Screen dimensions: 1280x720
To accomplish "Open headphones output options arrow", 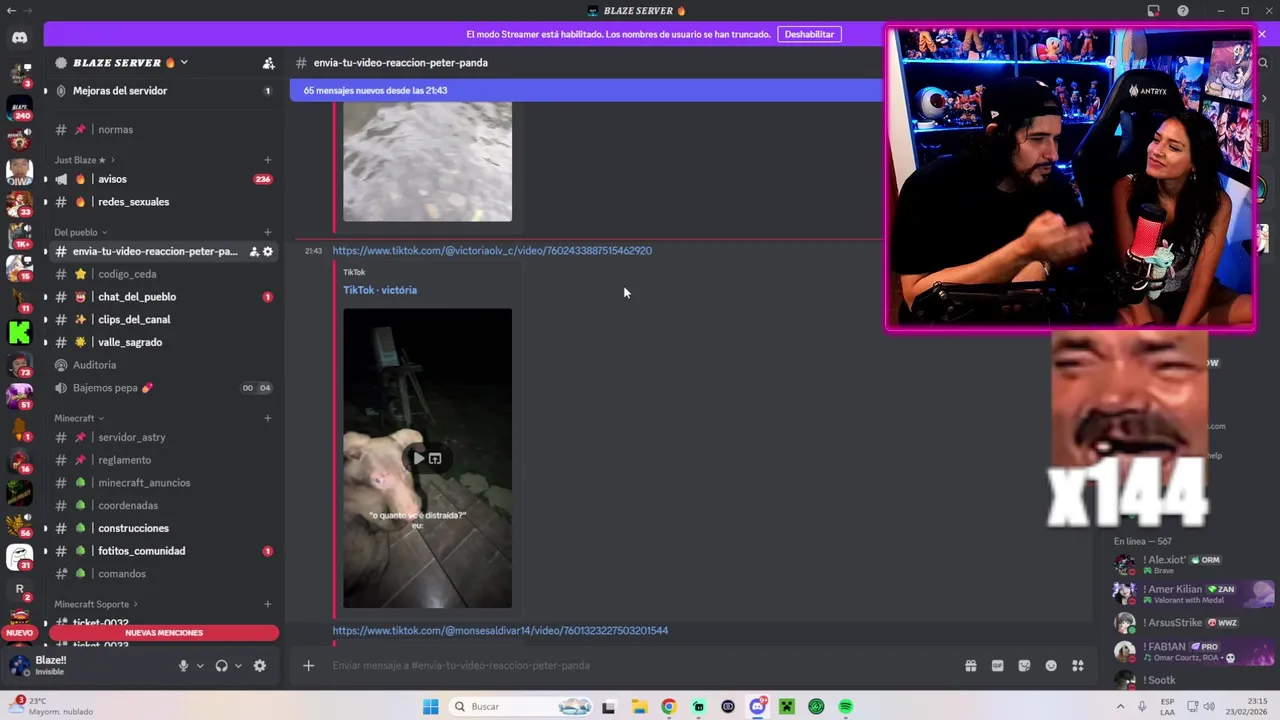I will [238, 666].
